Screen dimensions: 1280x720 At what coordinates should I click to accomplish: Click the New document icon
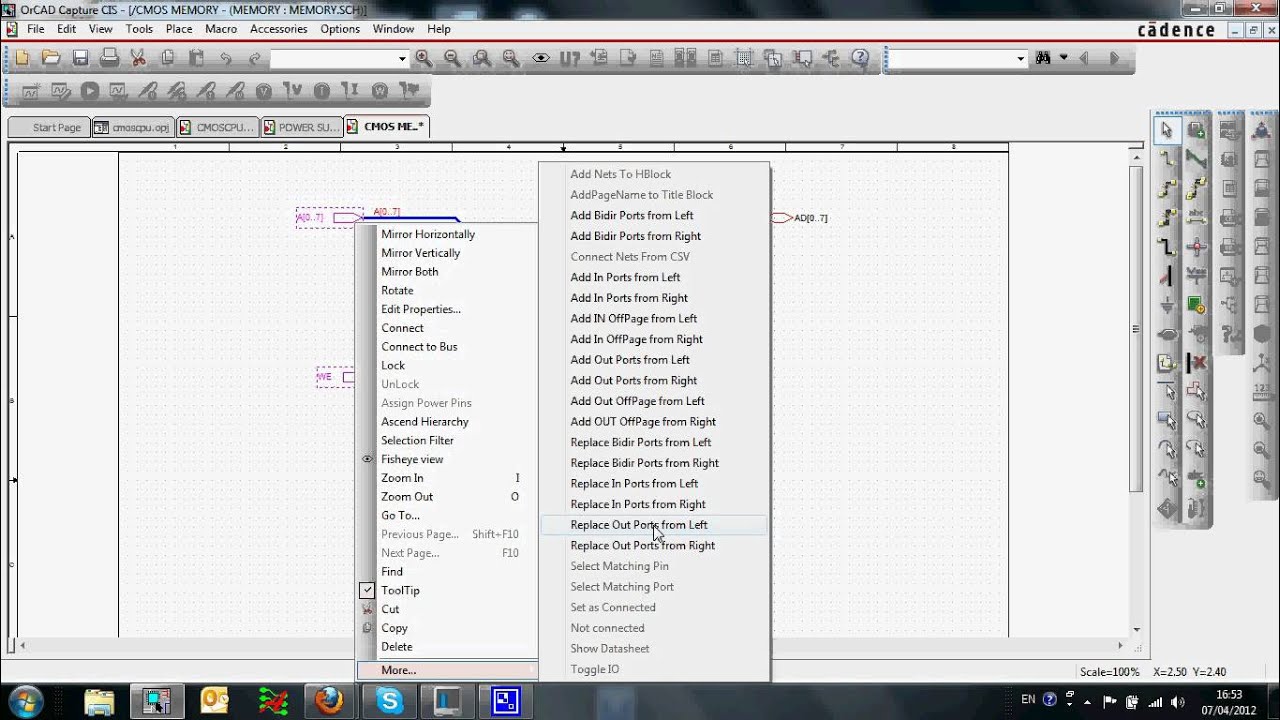(x=22, y=58)
